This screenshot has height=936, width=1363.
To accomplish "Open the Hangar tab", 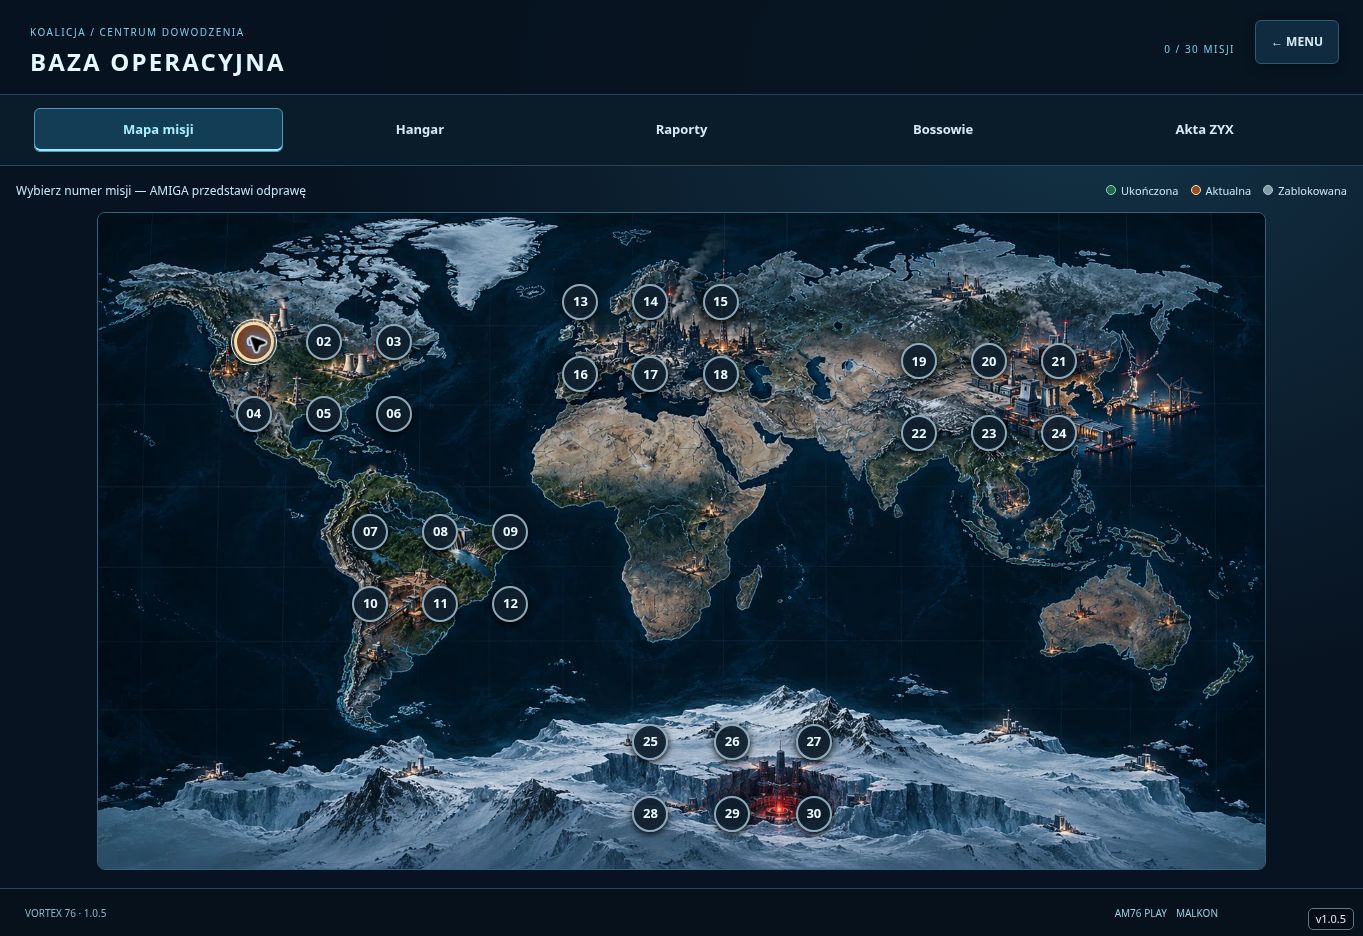I will [x=420, y=130].
